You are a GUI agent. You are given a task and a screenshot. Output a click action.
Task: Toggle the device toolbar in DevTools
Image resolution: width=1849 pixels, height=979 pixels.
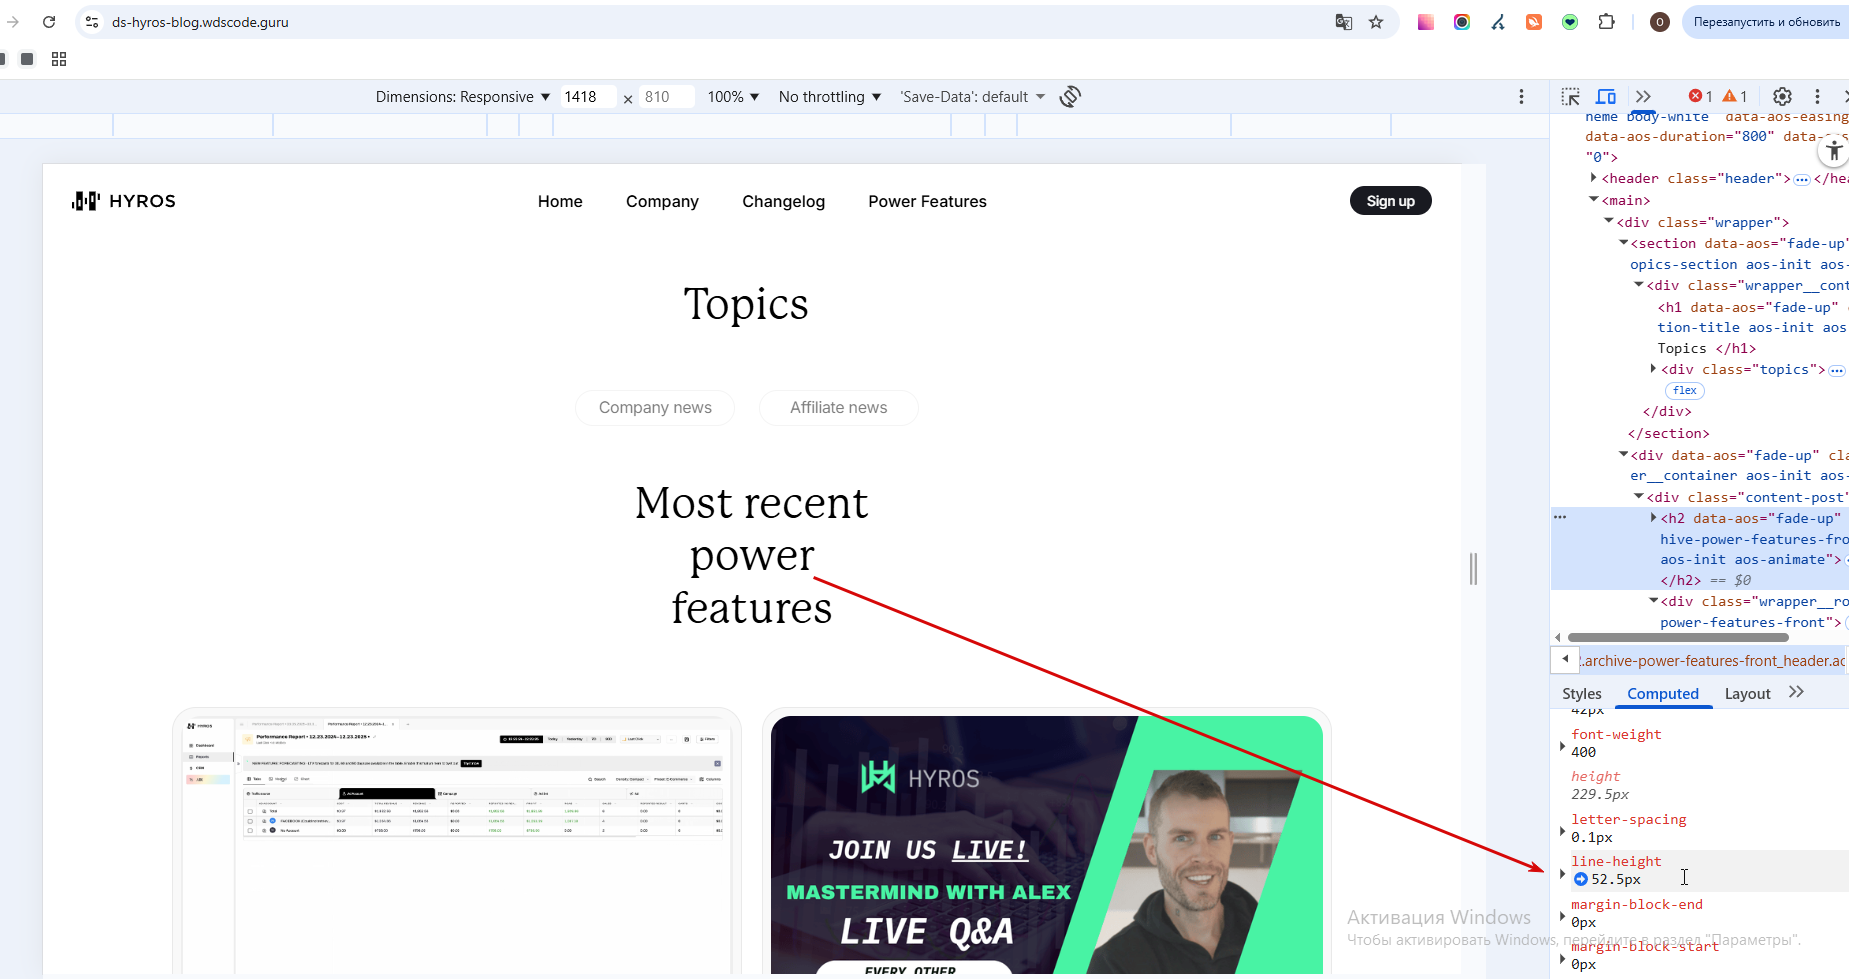click(x=1606, y=96)
